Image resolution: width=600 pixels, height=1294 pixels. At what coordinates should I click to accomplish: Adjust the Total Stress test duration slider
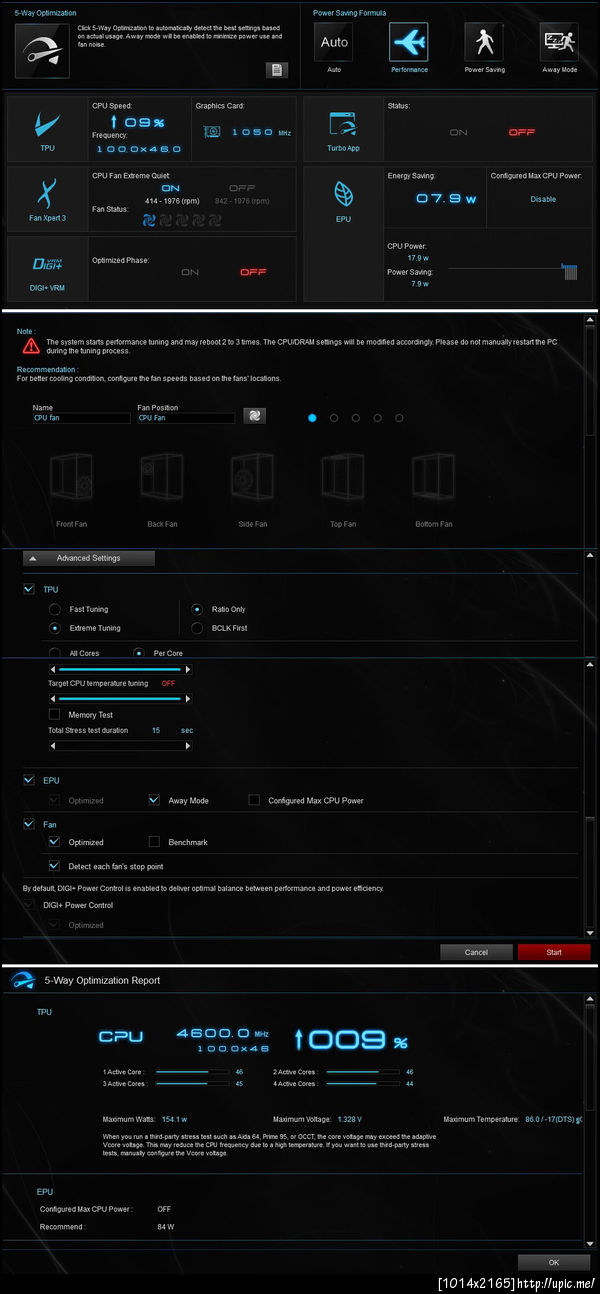[120, 746]
